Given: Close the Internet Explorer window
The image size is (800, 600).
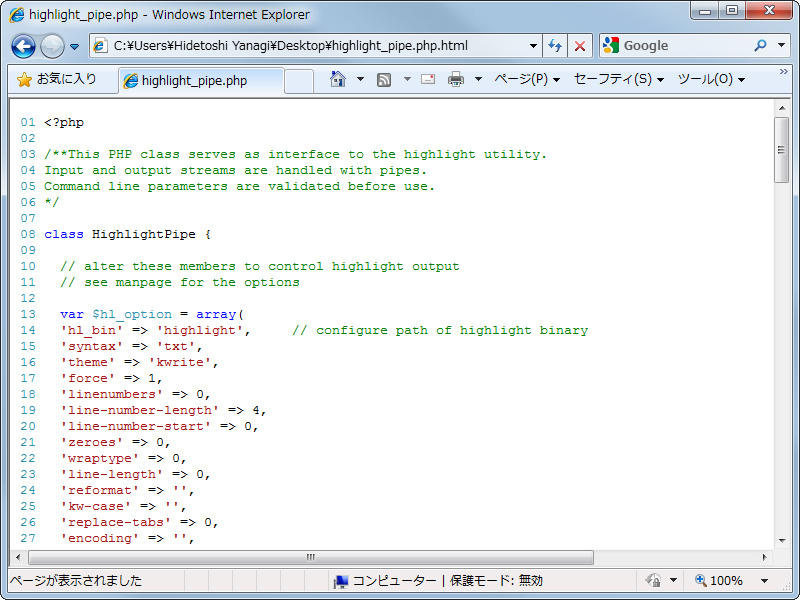Looking at the screenshot, I should tap(769, 10).
